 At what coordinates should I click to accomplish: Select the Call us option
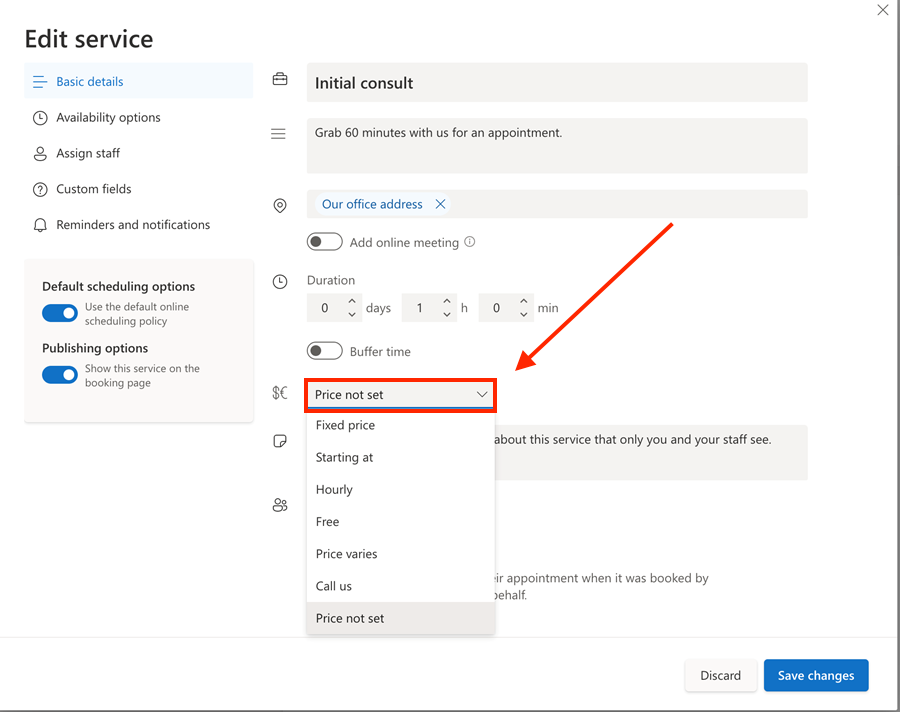pyautogui.click(x=401, y=586)
